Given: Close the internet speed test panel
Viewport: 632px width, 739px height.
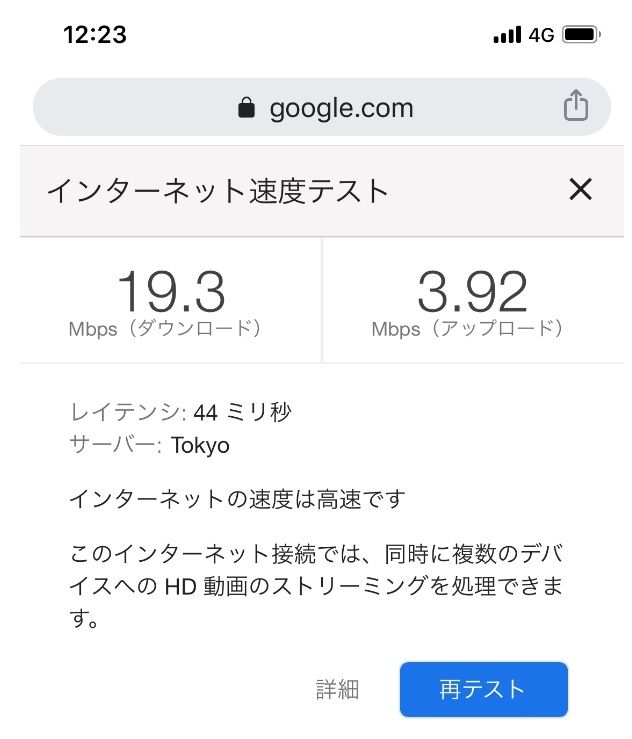Looking at the screenshot, I should pos(580,189).
